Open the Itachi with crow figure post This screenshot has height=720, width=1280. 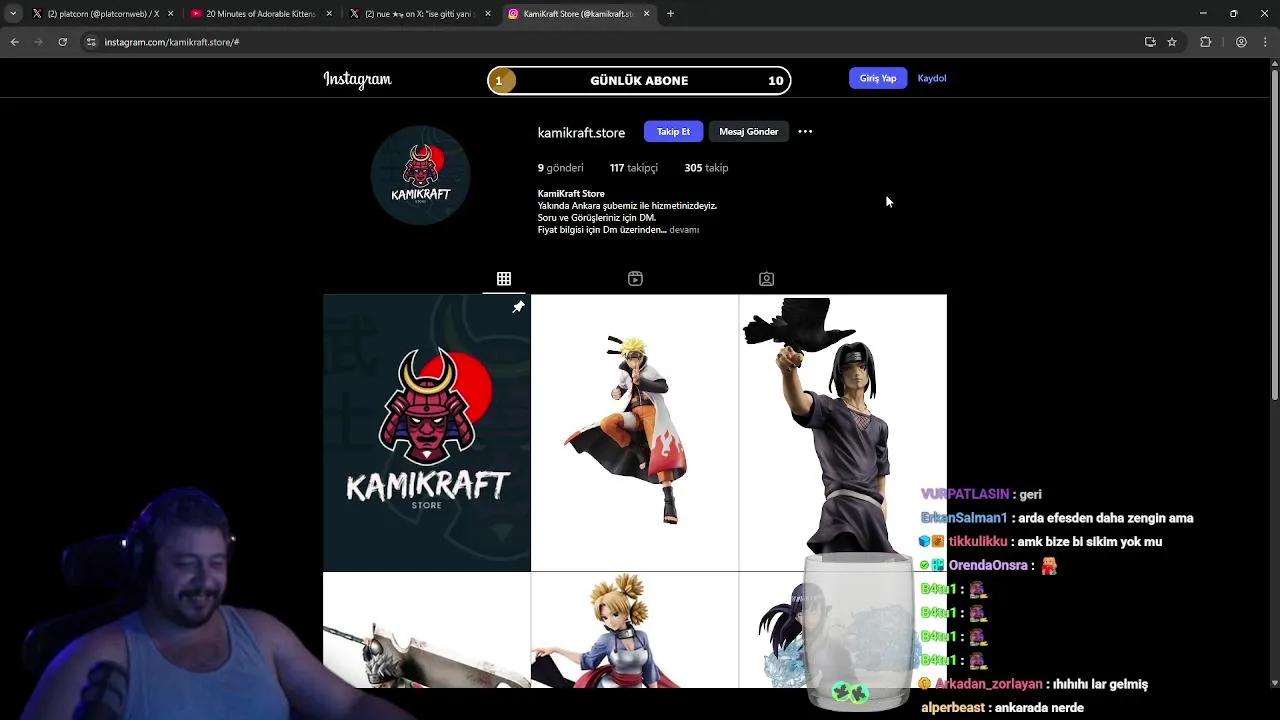tap(843, 433)
